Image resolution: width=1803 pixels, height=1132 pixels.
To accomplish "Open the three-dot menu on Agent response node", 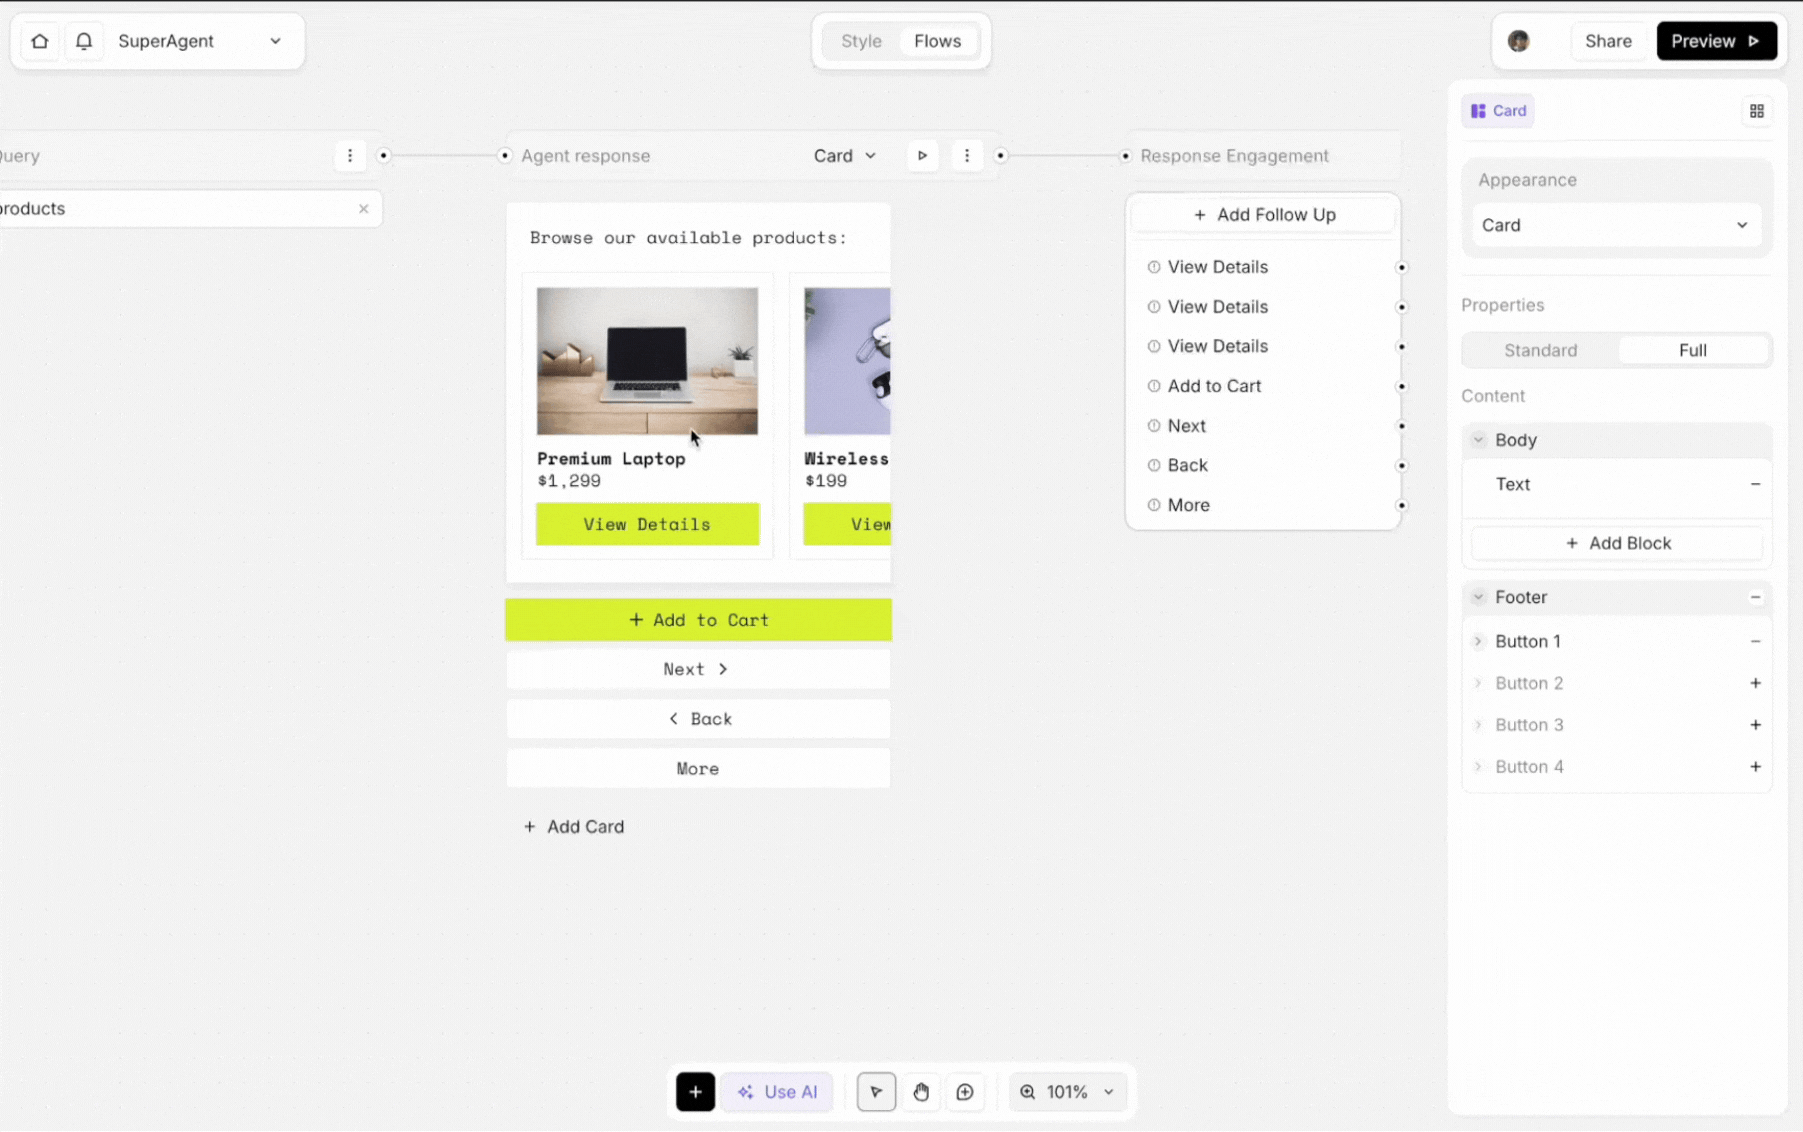I will 966,156.
